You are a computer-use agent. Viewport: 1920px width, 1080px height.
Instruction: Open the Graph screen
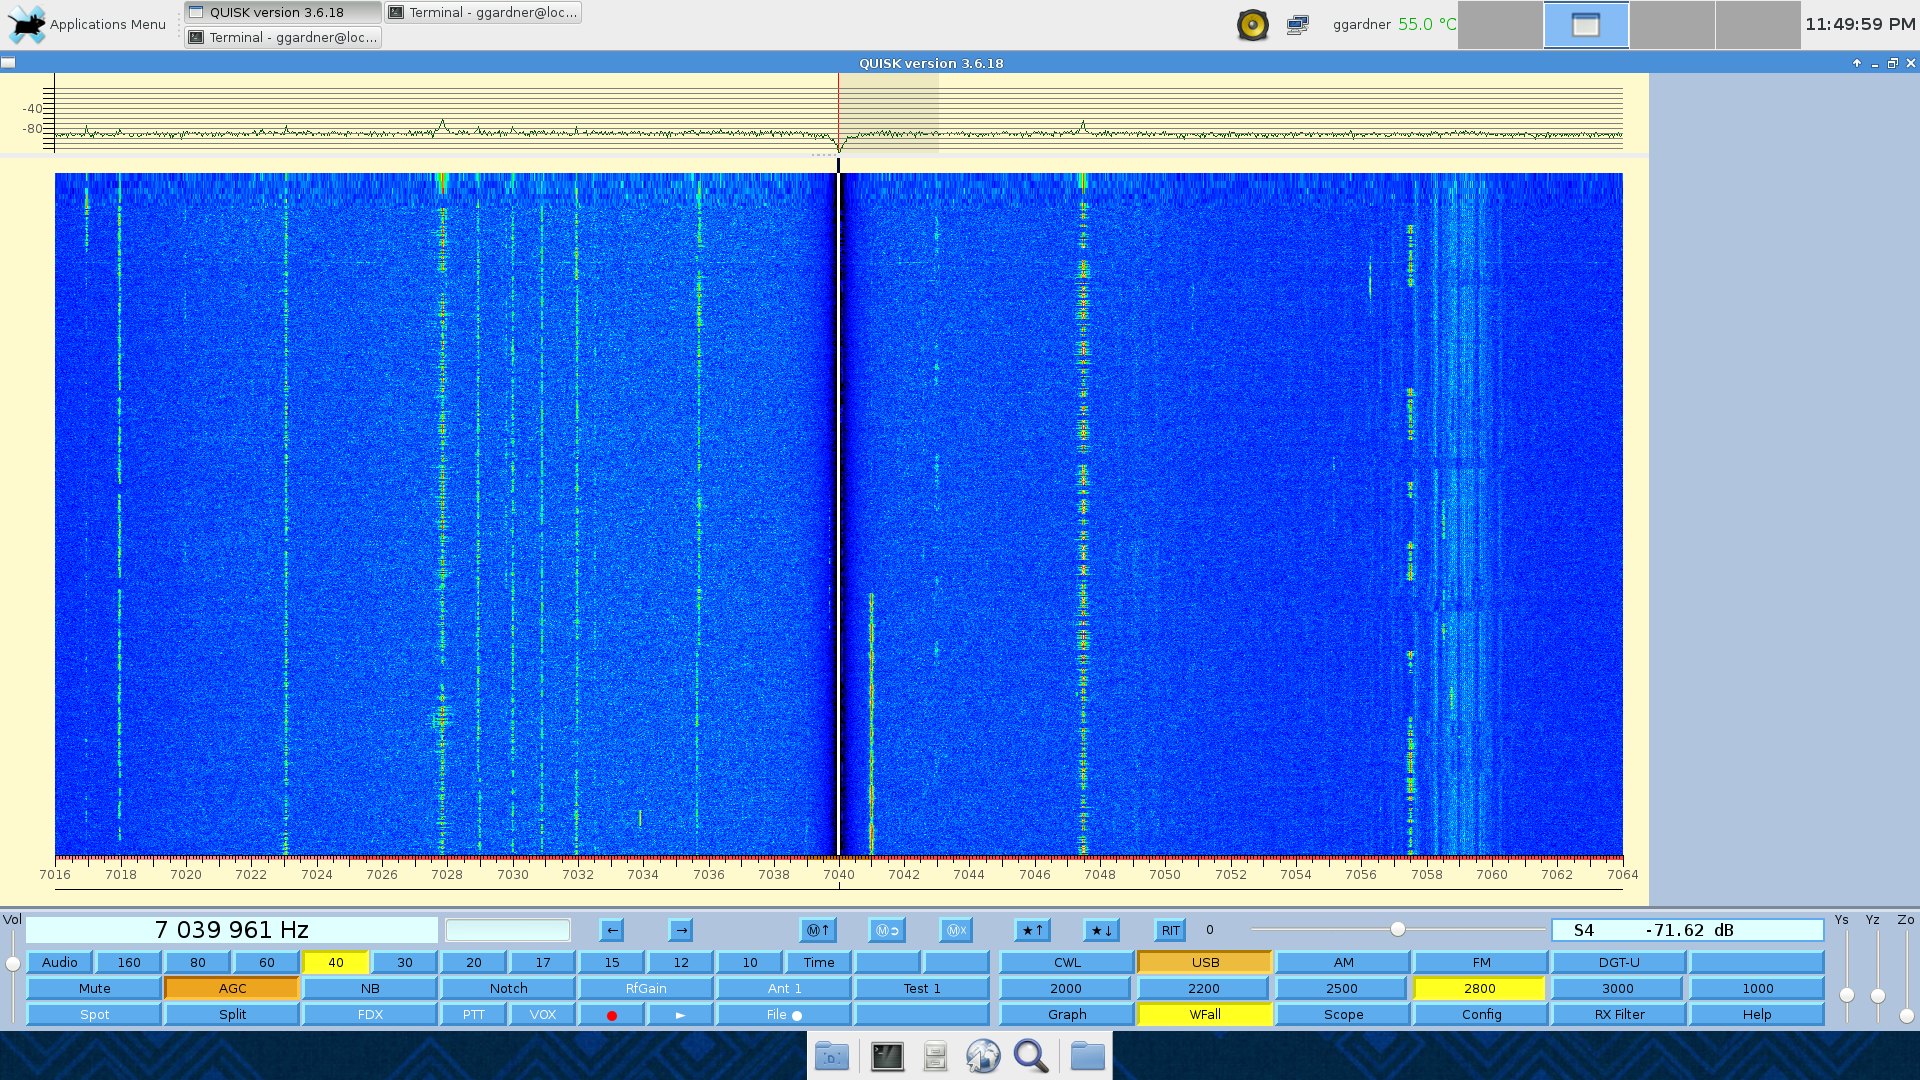(x=1067, y=1015)
